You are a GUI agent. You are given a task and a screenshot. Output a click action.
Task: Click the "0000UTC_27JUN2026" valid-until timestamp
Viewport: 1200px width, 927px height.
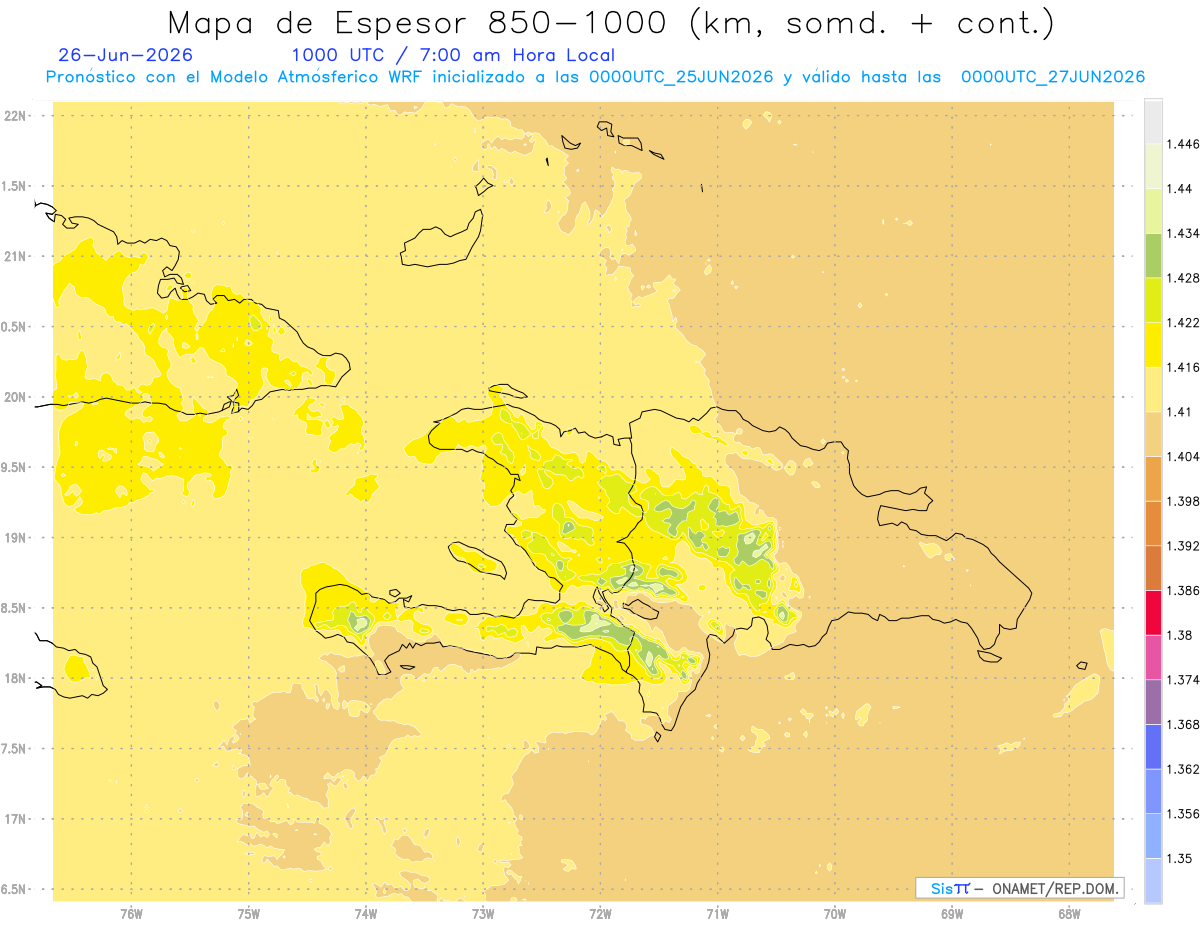point(1053,77)
